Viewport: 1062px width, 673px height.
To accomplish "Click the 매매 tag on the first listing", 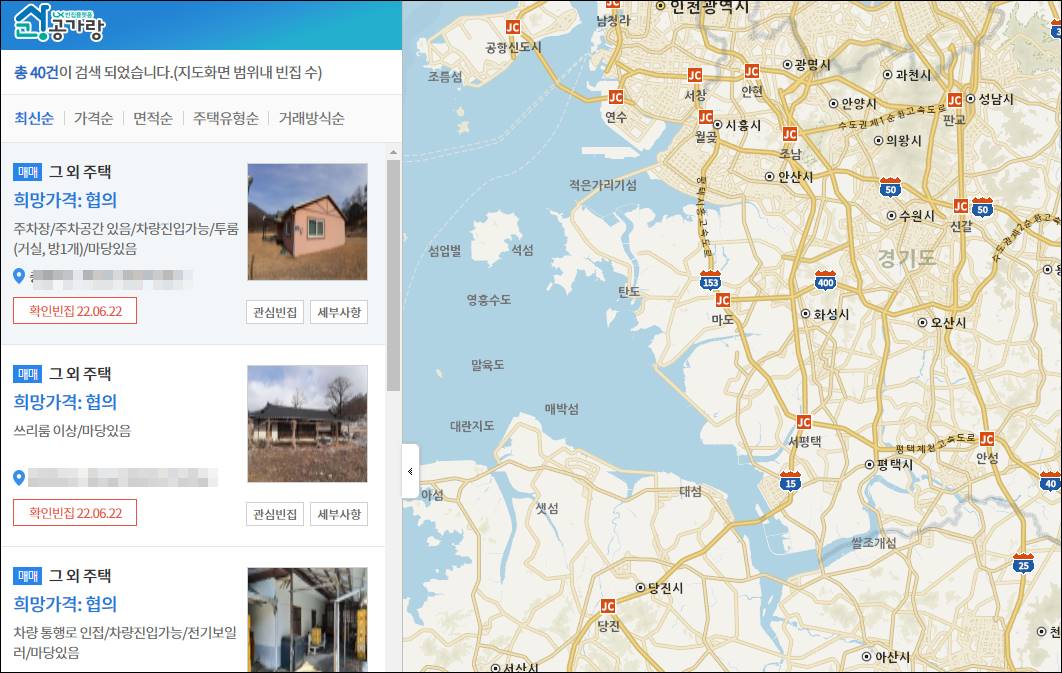I will (x=28, y=172).
